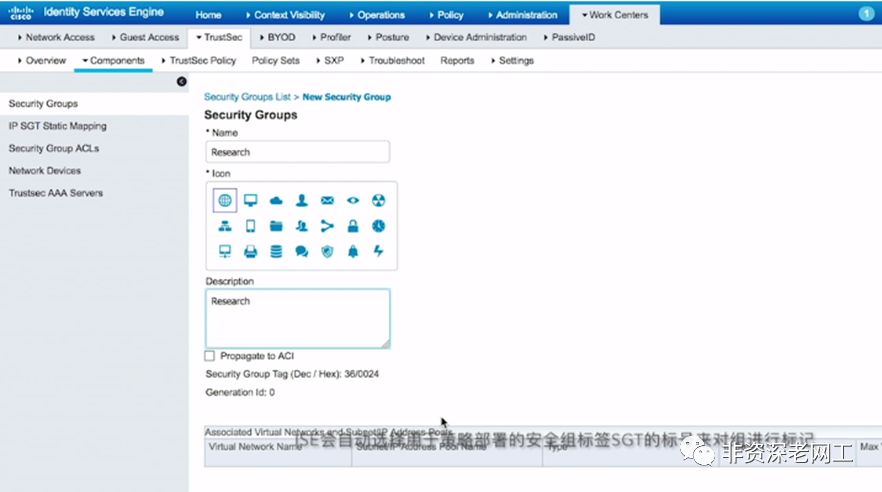The height and width of the screenshot is (492, 882).
Task: Switch to the PassiveID section
Action: [x=569, y=38]
